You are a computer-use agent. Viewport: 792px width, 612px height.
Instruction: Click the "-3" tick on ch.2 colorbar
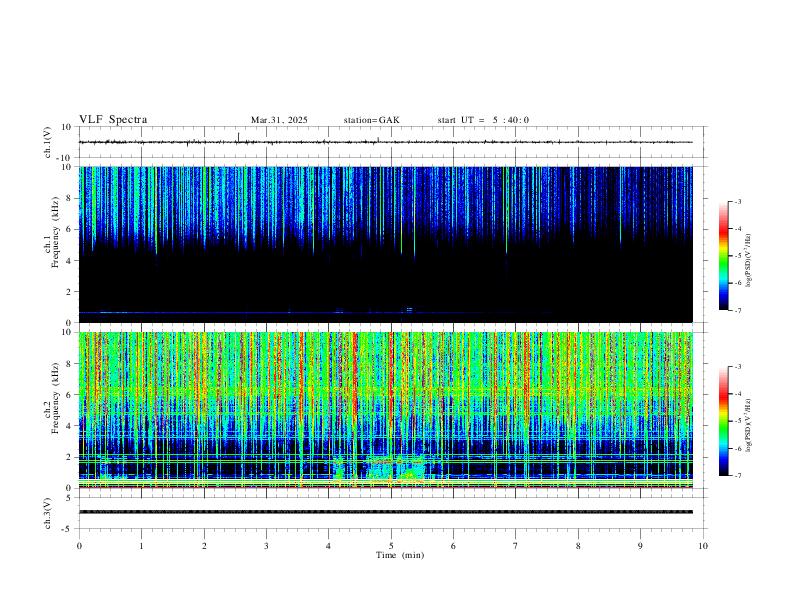(x=738, y=367)
